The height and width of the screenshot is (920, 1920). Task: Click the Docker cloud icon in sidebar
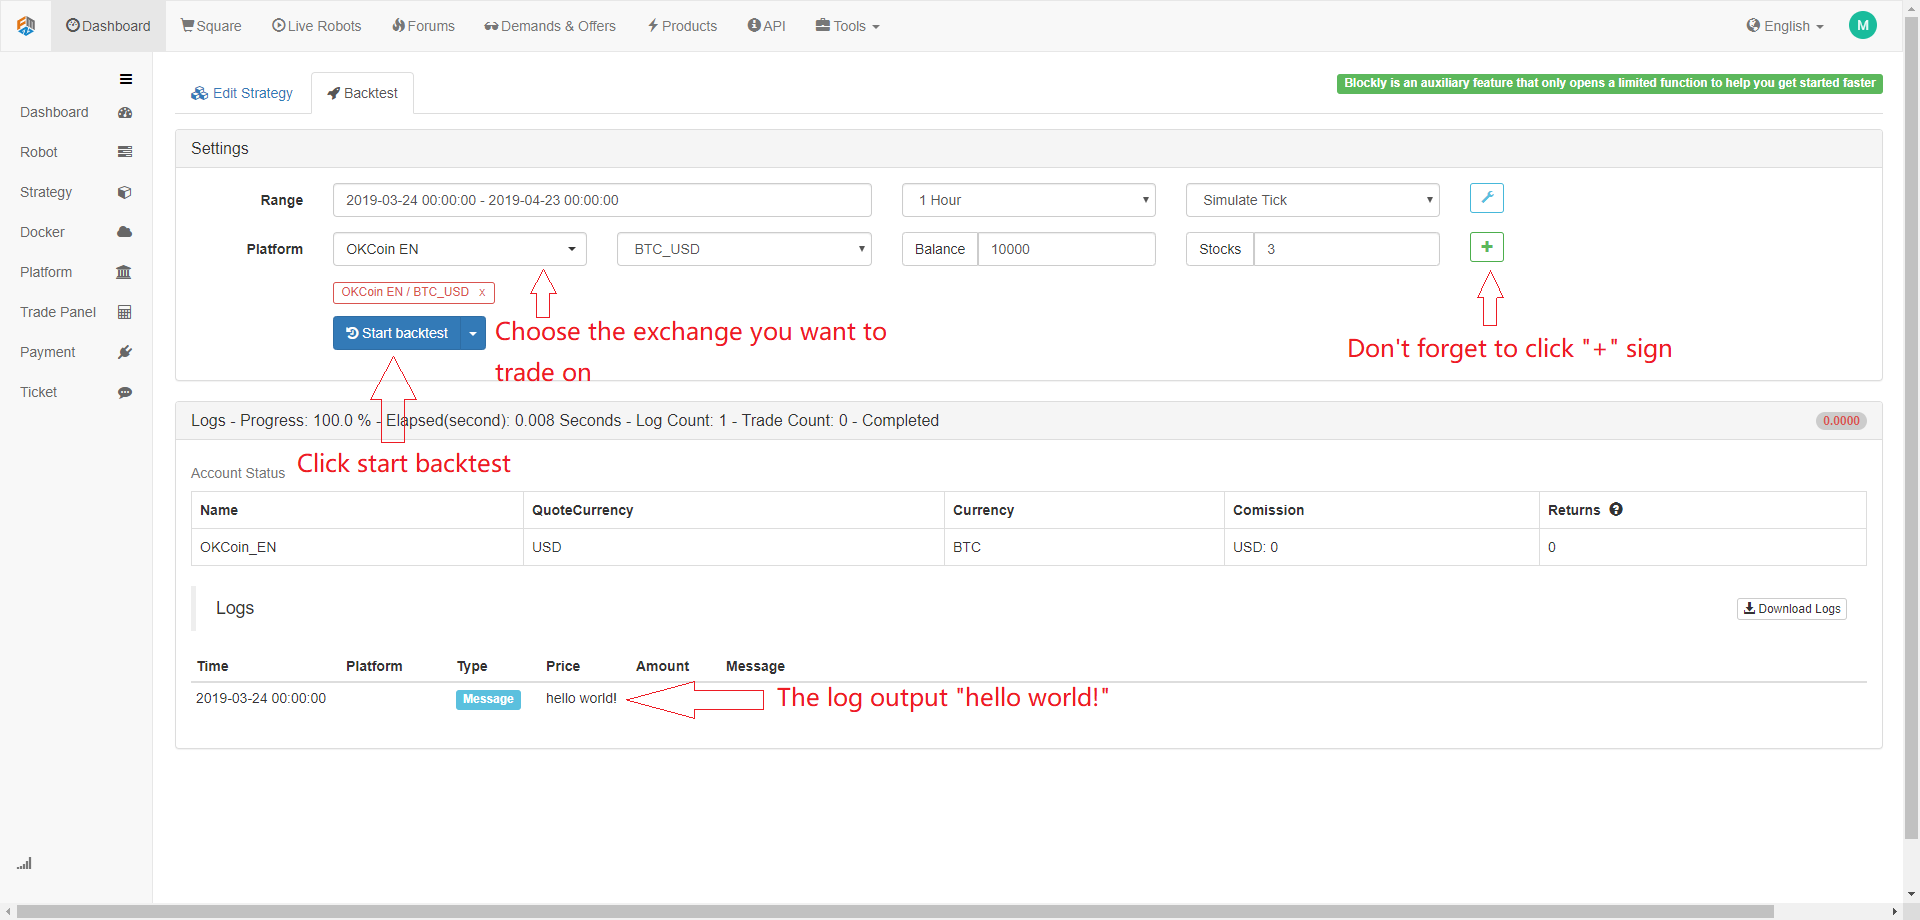point(125,232)
